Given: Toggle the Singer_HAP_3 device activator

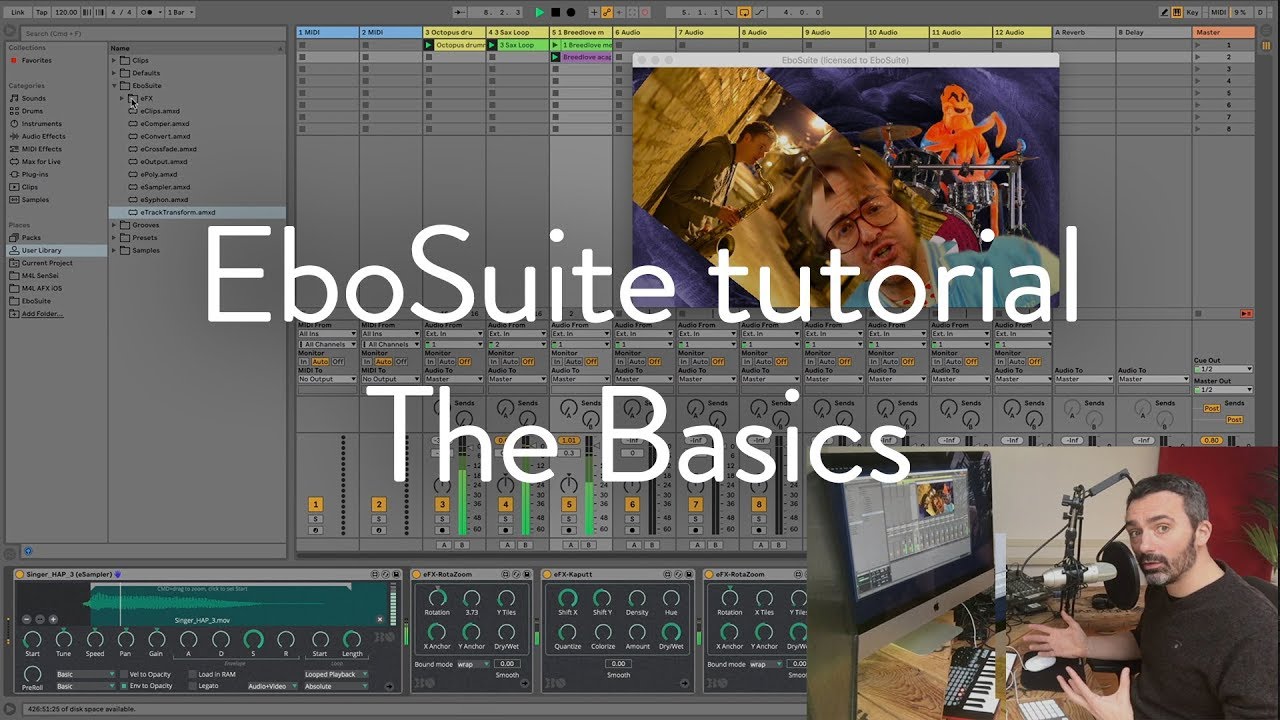Looking at the screenshot, I should coord(20,574).
